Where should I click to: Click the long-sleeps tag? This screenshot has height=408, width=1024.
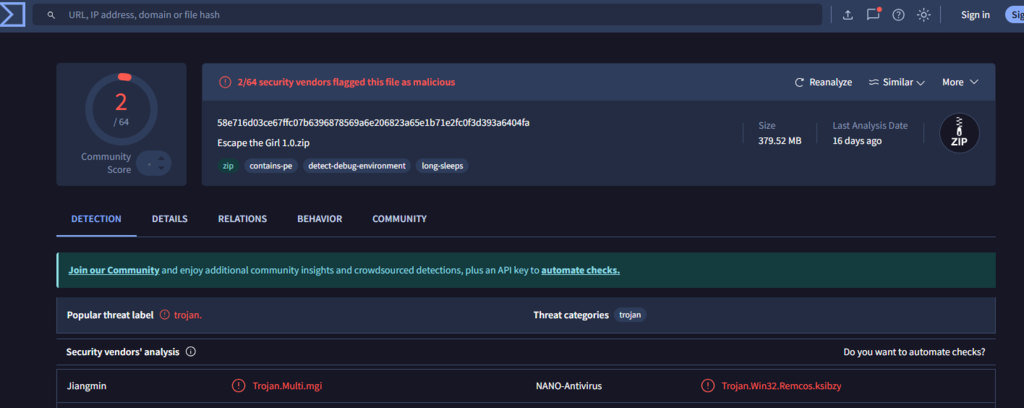pyautogui.click(x=442, y=166)
